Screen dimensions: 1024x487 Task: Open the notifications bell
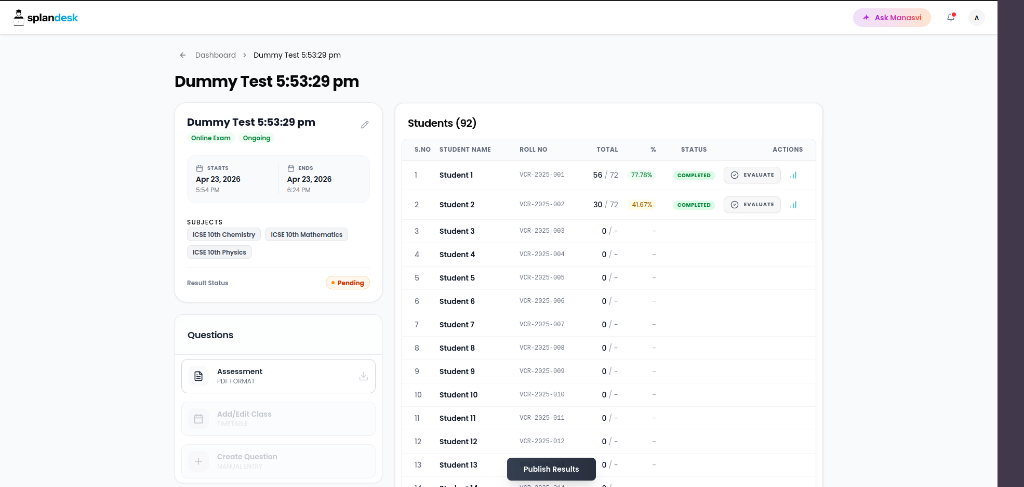coord(951,18)
